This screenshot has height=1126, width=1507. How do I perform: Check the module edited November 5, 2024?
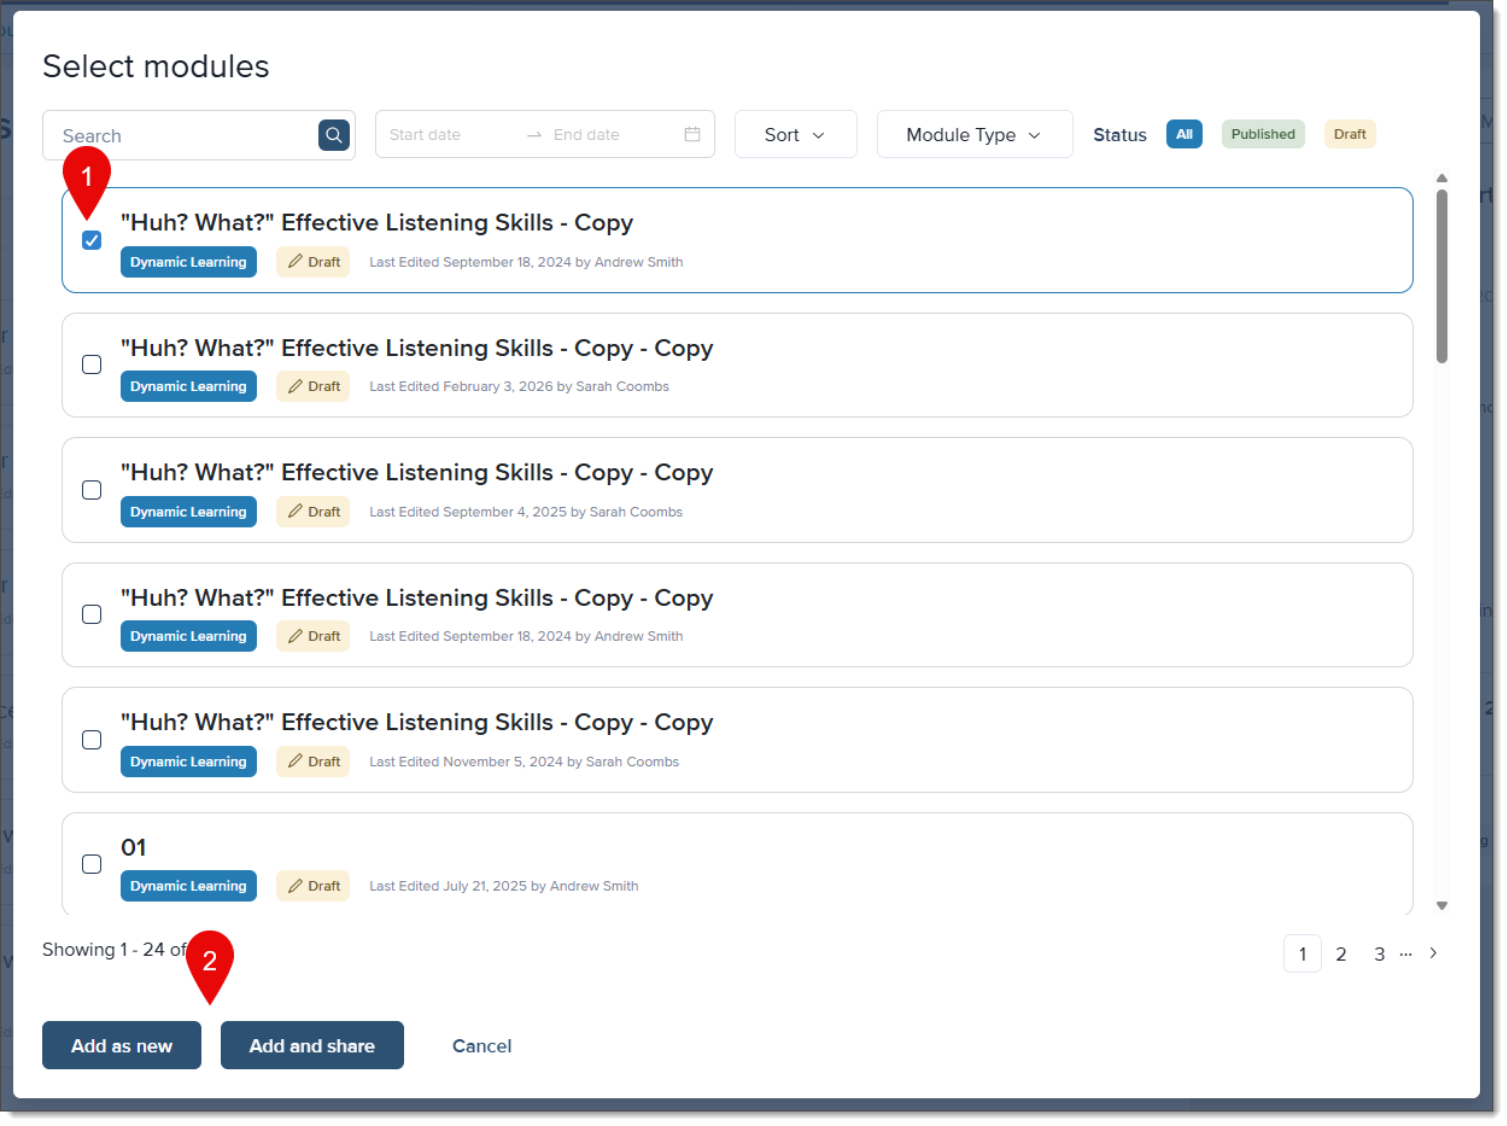92,740
